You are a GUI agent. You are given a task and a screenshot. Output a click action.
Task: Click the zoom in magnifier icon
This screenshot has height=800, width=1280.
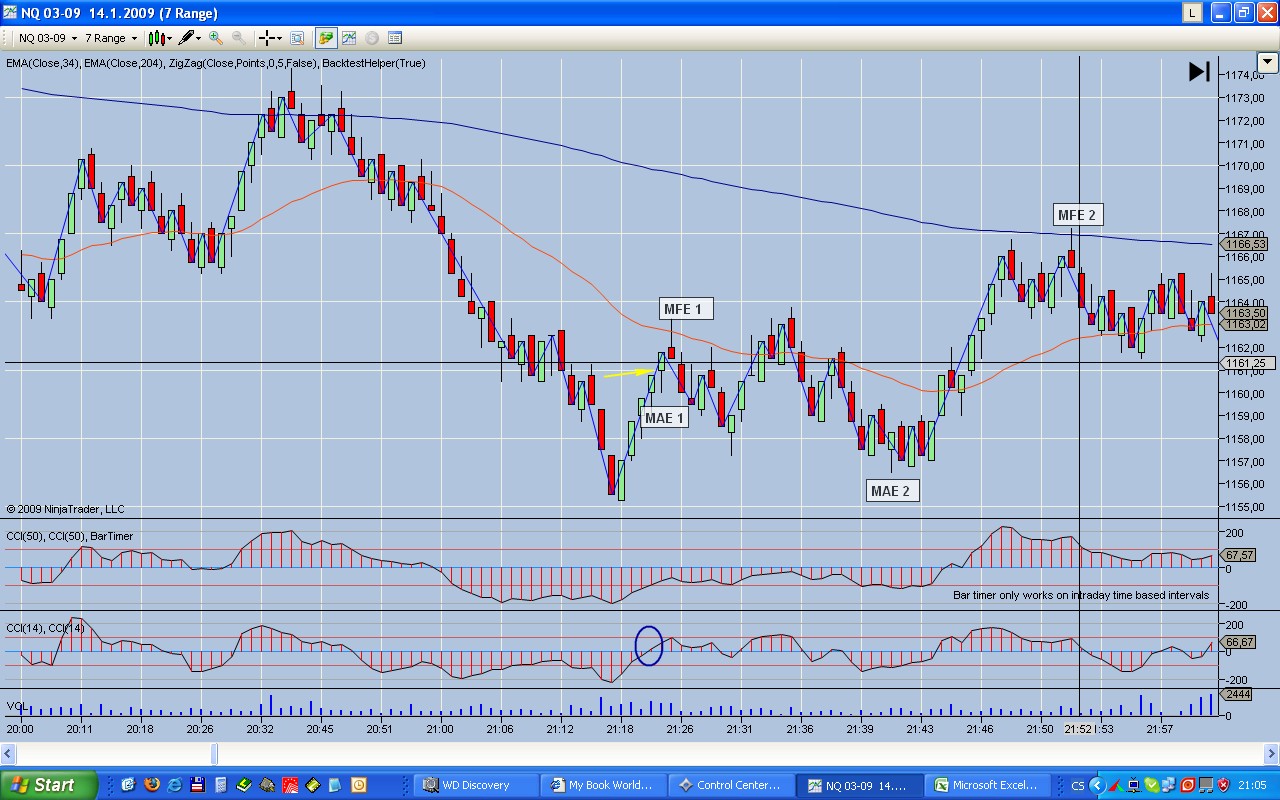(x=216, y=38)
